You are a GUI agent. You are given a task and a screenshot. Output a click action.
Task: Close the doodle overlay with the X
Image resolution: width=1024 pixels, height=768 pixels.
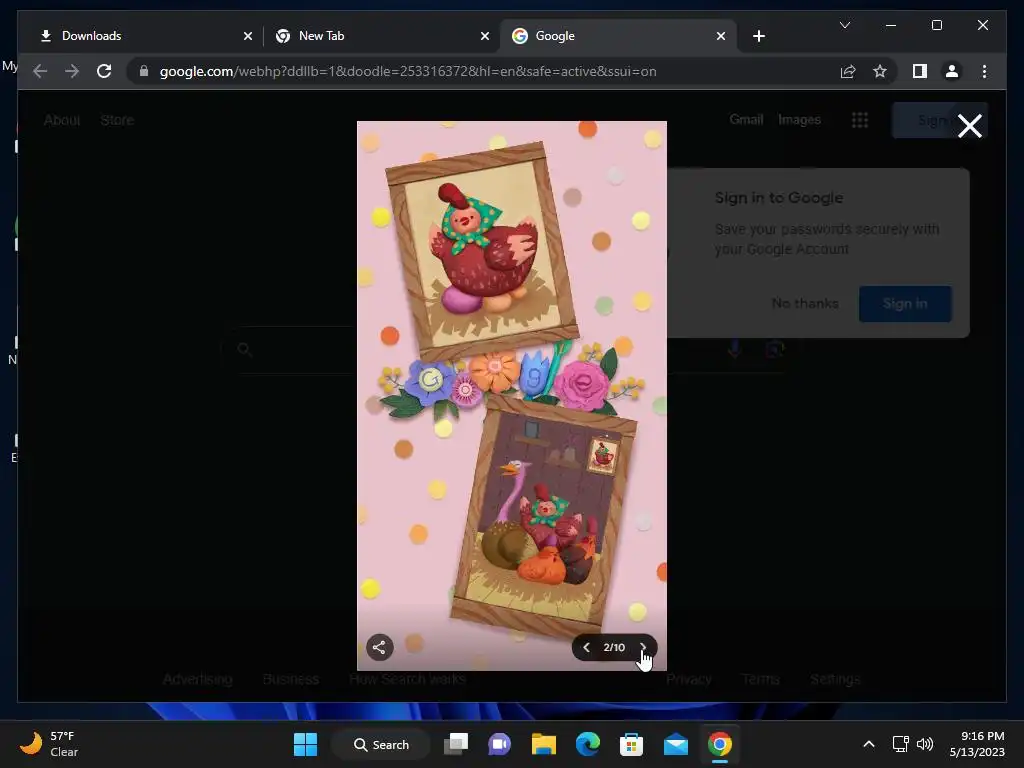click(970, 125)
